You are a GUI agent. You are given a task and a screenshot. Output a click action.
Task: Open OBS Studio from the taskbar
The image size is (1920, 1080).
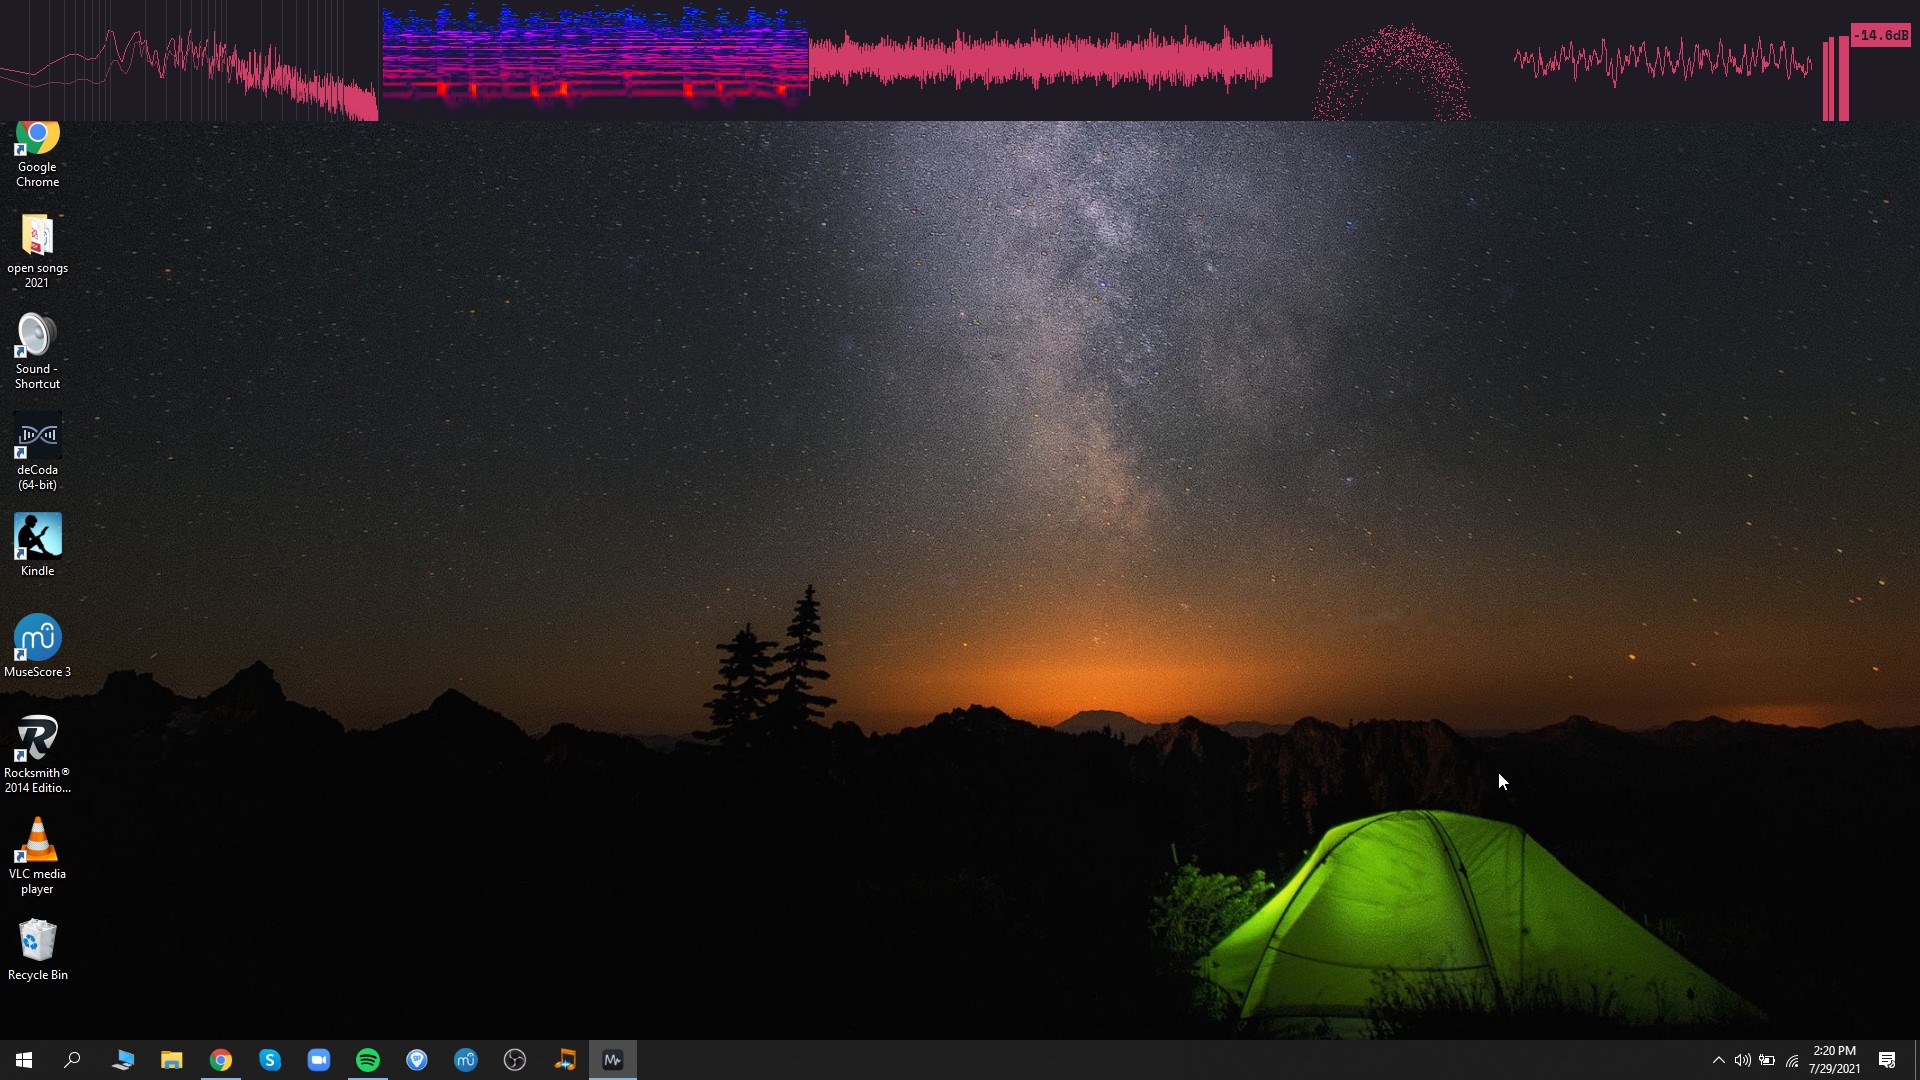pyautogui.click(x=514, y=1060)
